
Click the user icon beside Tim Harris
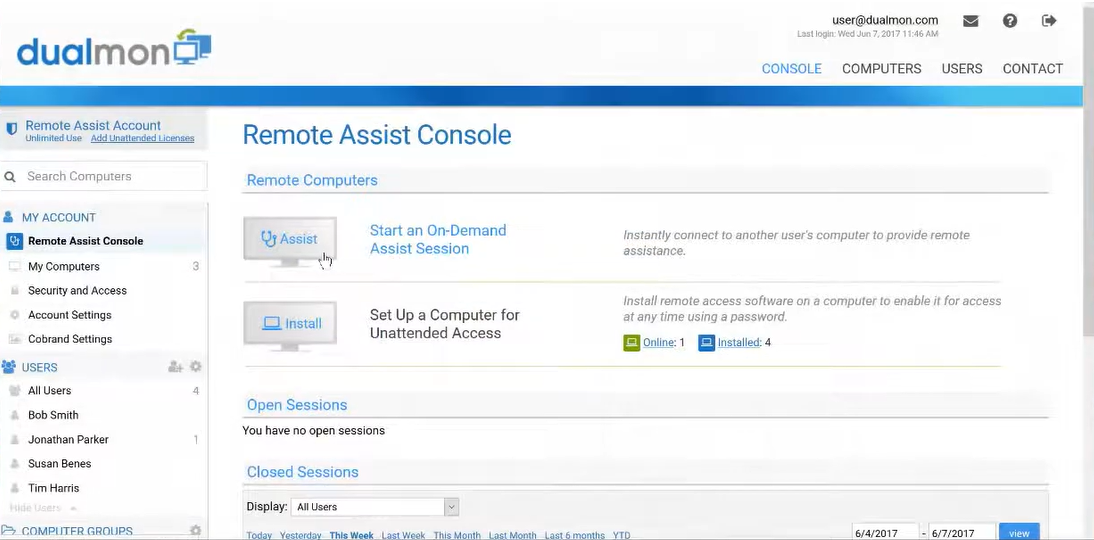[15, 488]
